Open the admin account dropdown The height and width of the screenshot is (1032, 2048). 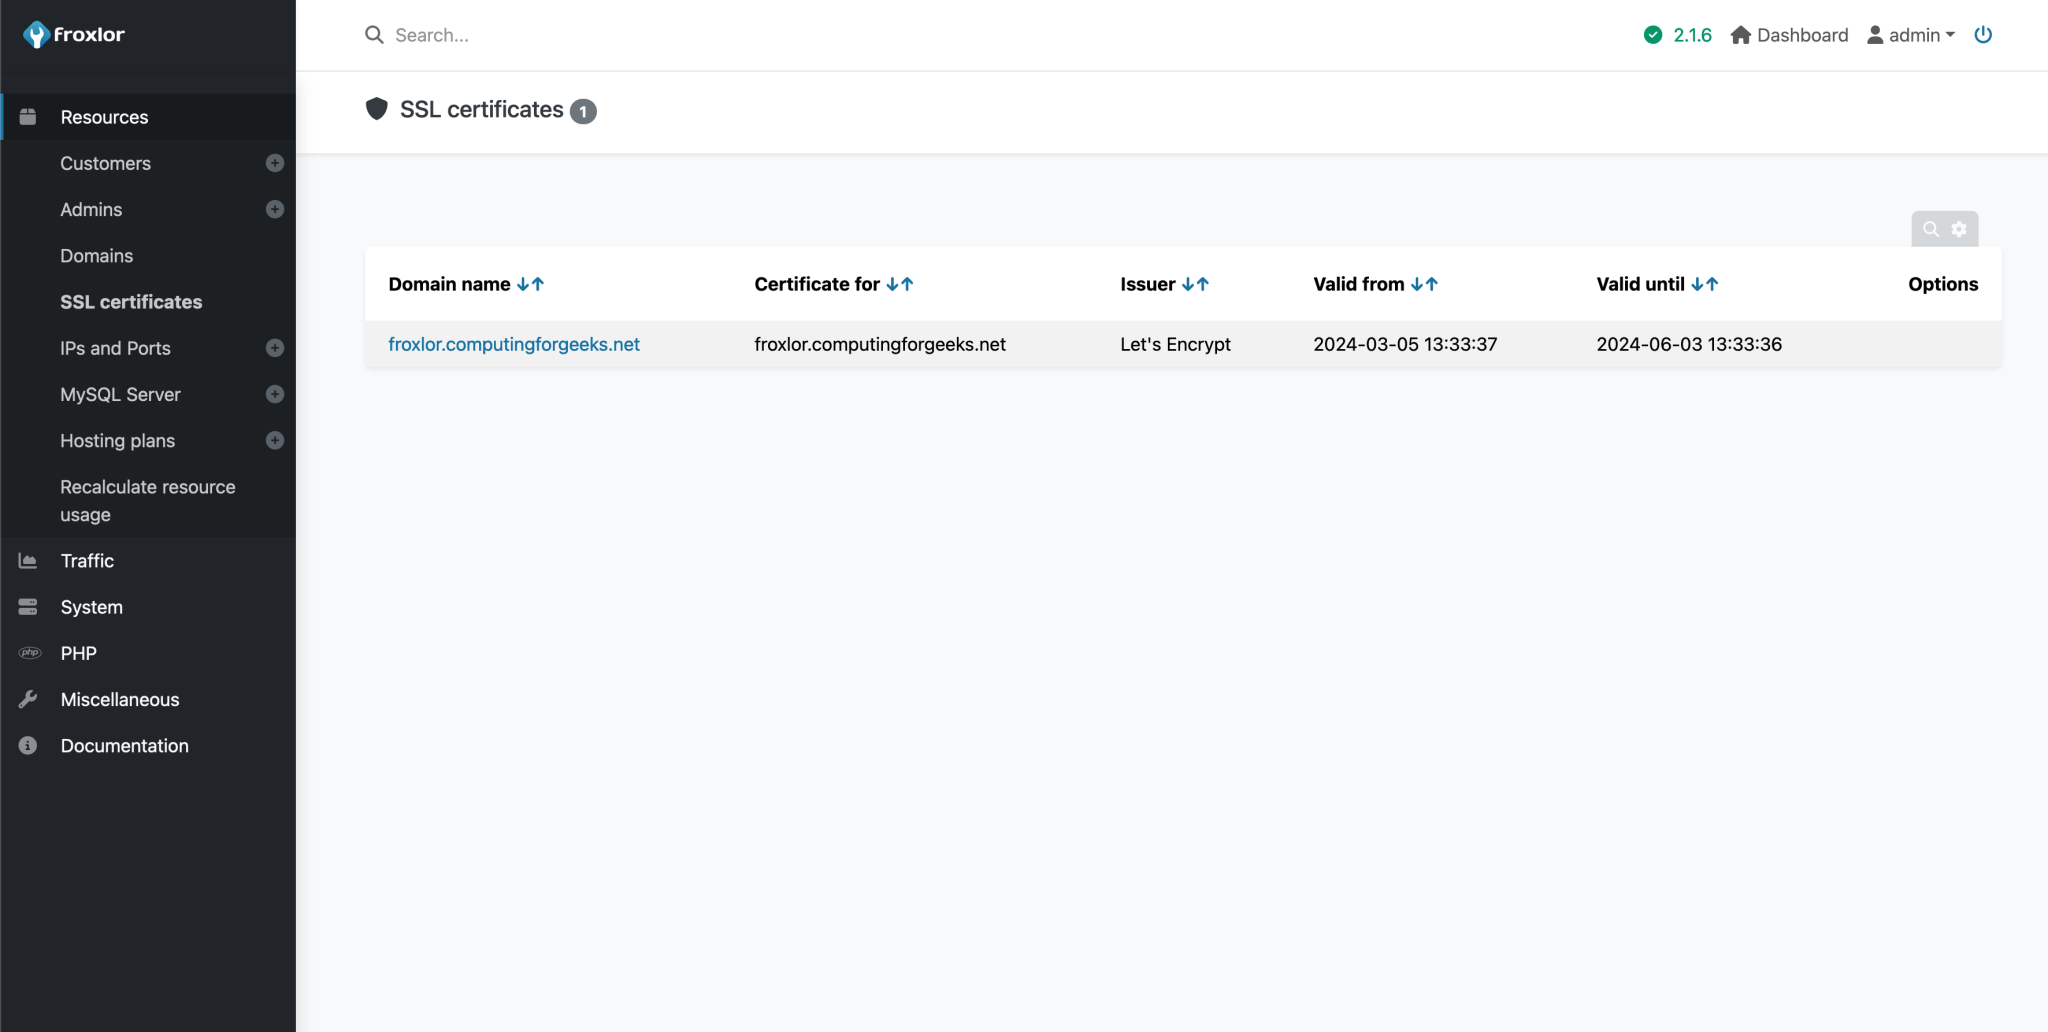tap(1910, 34)
